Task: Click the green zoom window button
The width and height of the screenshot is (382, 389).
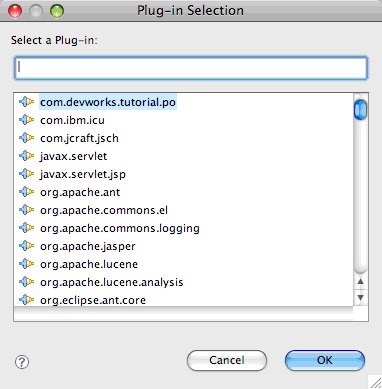Action: pos(57,11)
